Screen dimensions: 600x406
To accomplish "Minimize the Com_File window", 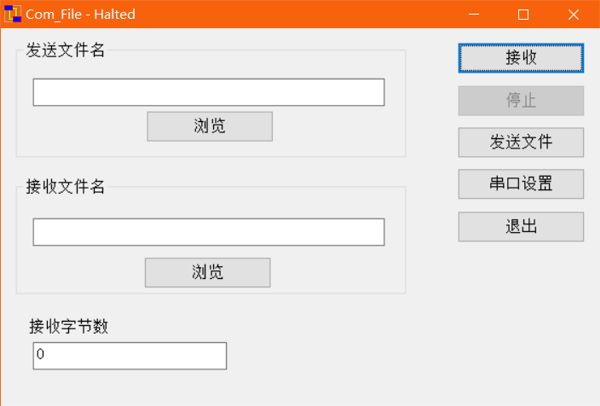I will click(x=474, y=15).
